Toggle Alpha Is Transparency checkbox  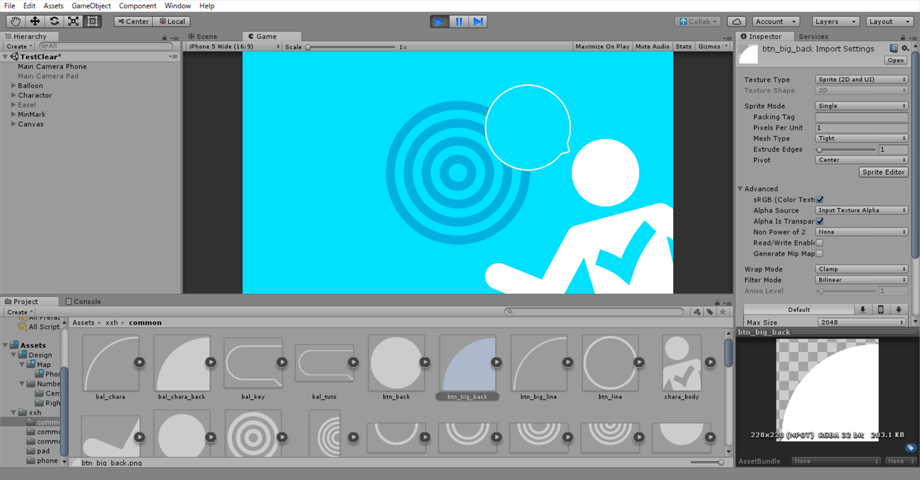click(820, 221)
